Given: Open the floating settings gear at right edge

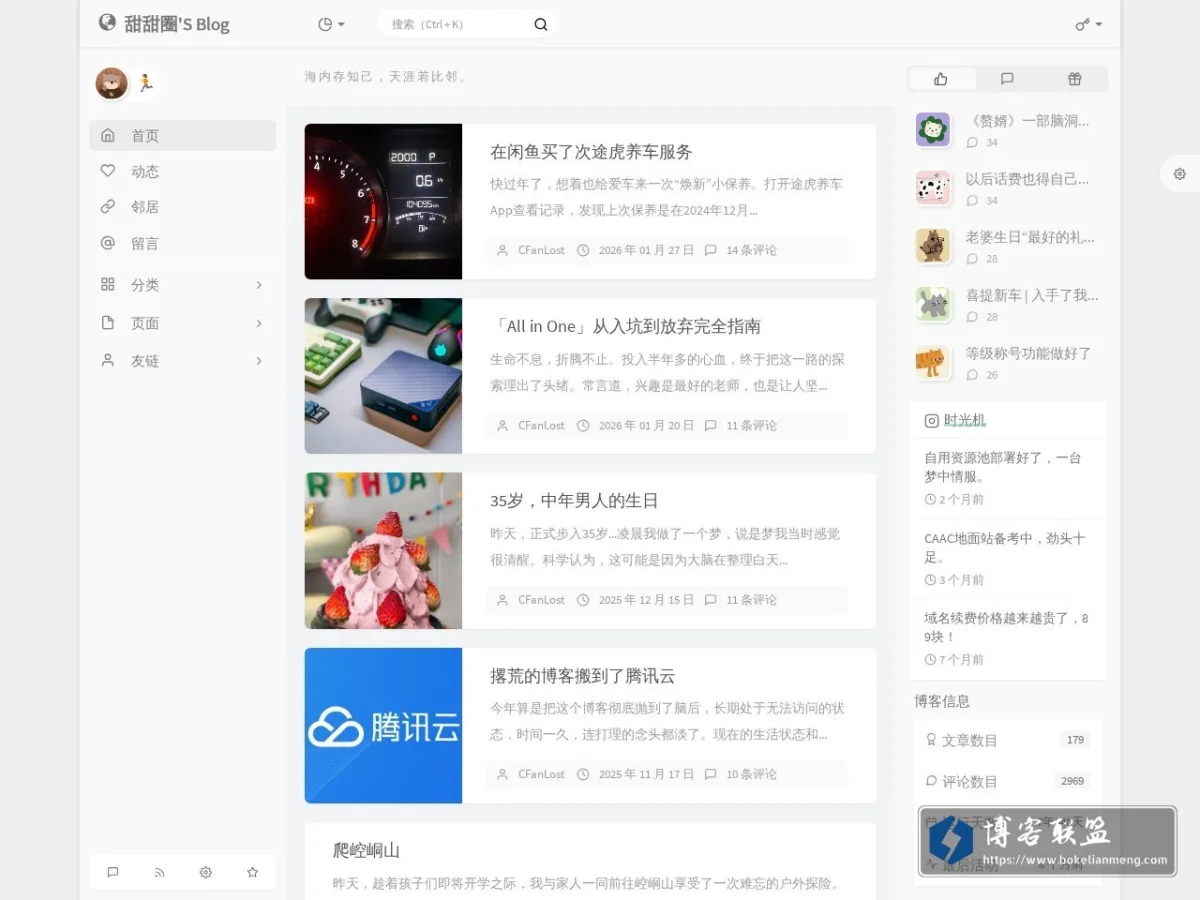Looking at the screenshot, I should 1180,173.
